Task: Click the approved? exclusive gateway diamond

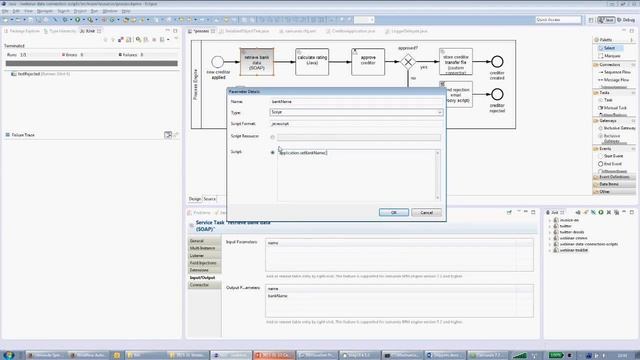Action: point(408,62)
